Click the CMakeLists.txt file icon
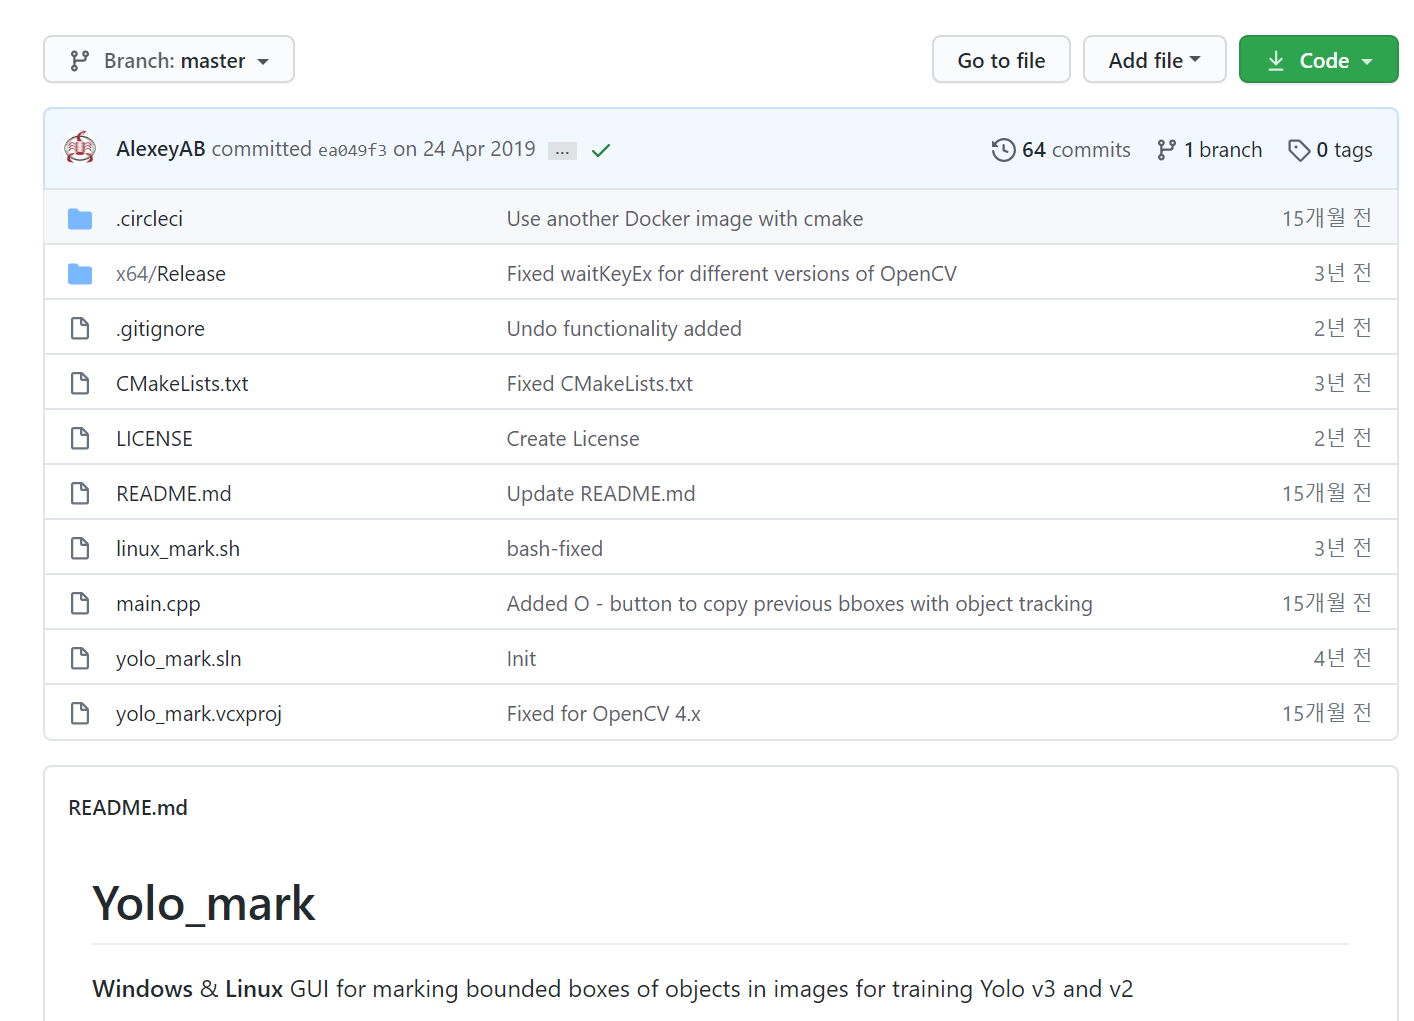This screenshot has height=1021, width=1414. coord(80,383)
